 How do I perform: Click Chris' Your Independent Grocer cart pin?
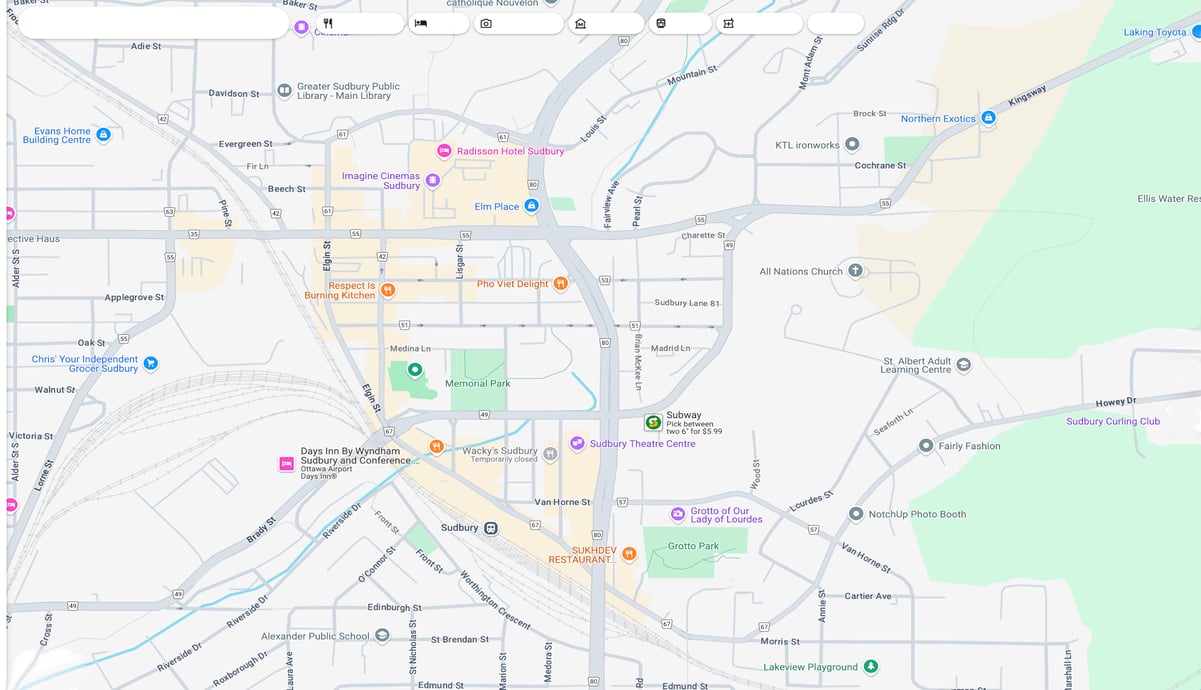tap(150, 363)
